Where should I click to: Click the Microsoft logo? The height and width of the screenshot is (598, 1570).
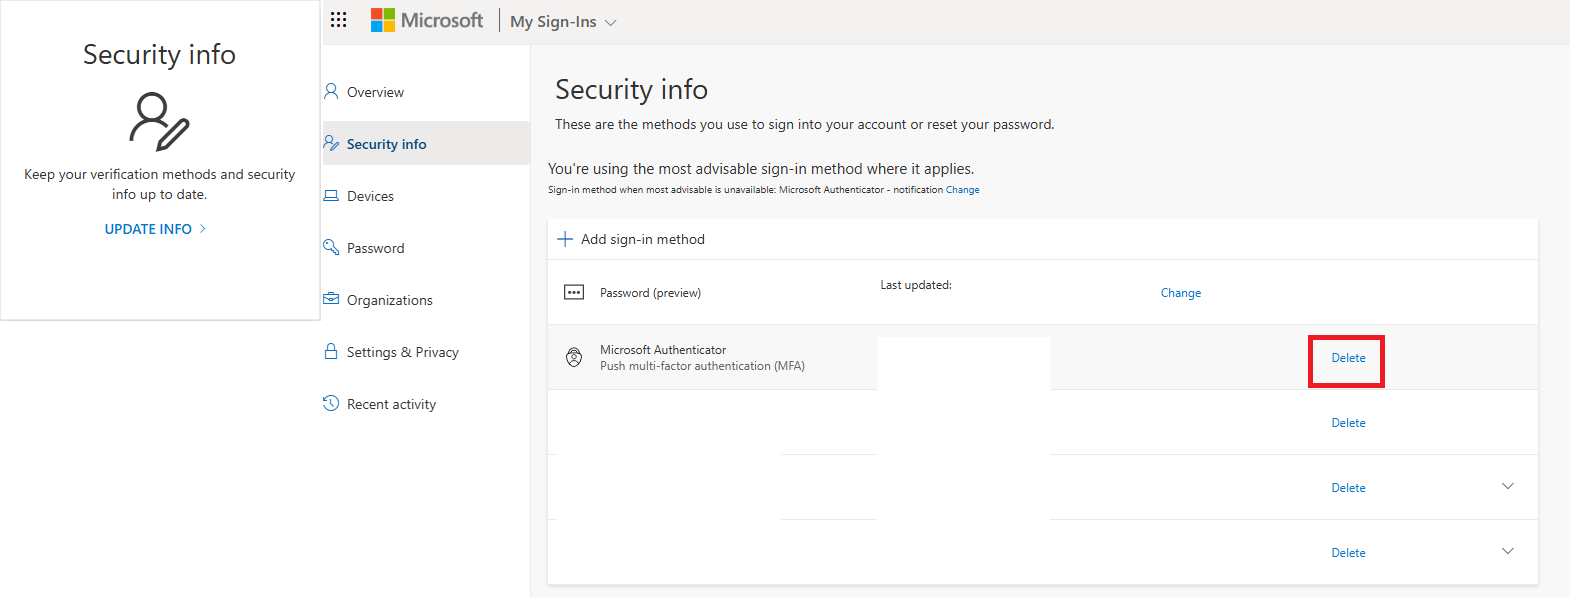pyautogui.click(x=427, y=20)
